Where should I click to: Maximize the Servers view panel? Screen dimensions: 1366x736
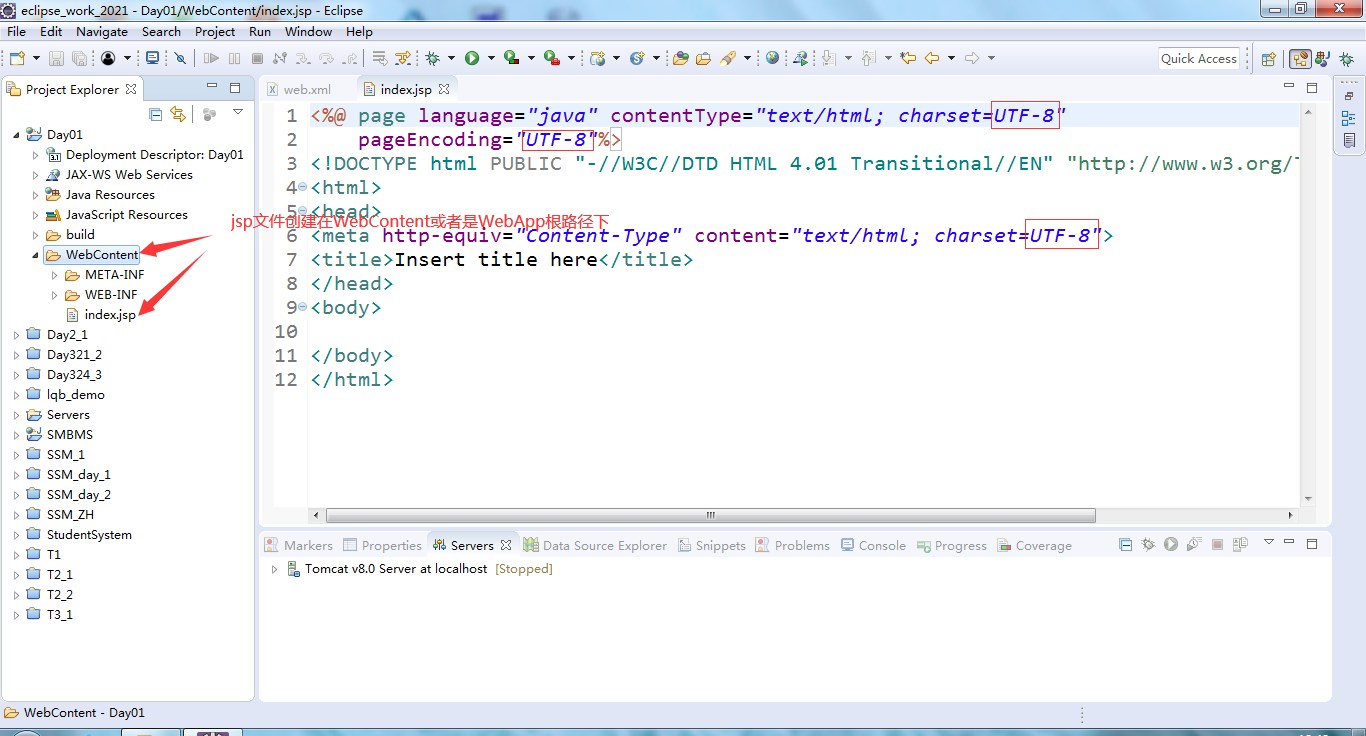pyautogui.click(x=1313, y=543)
